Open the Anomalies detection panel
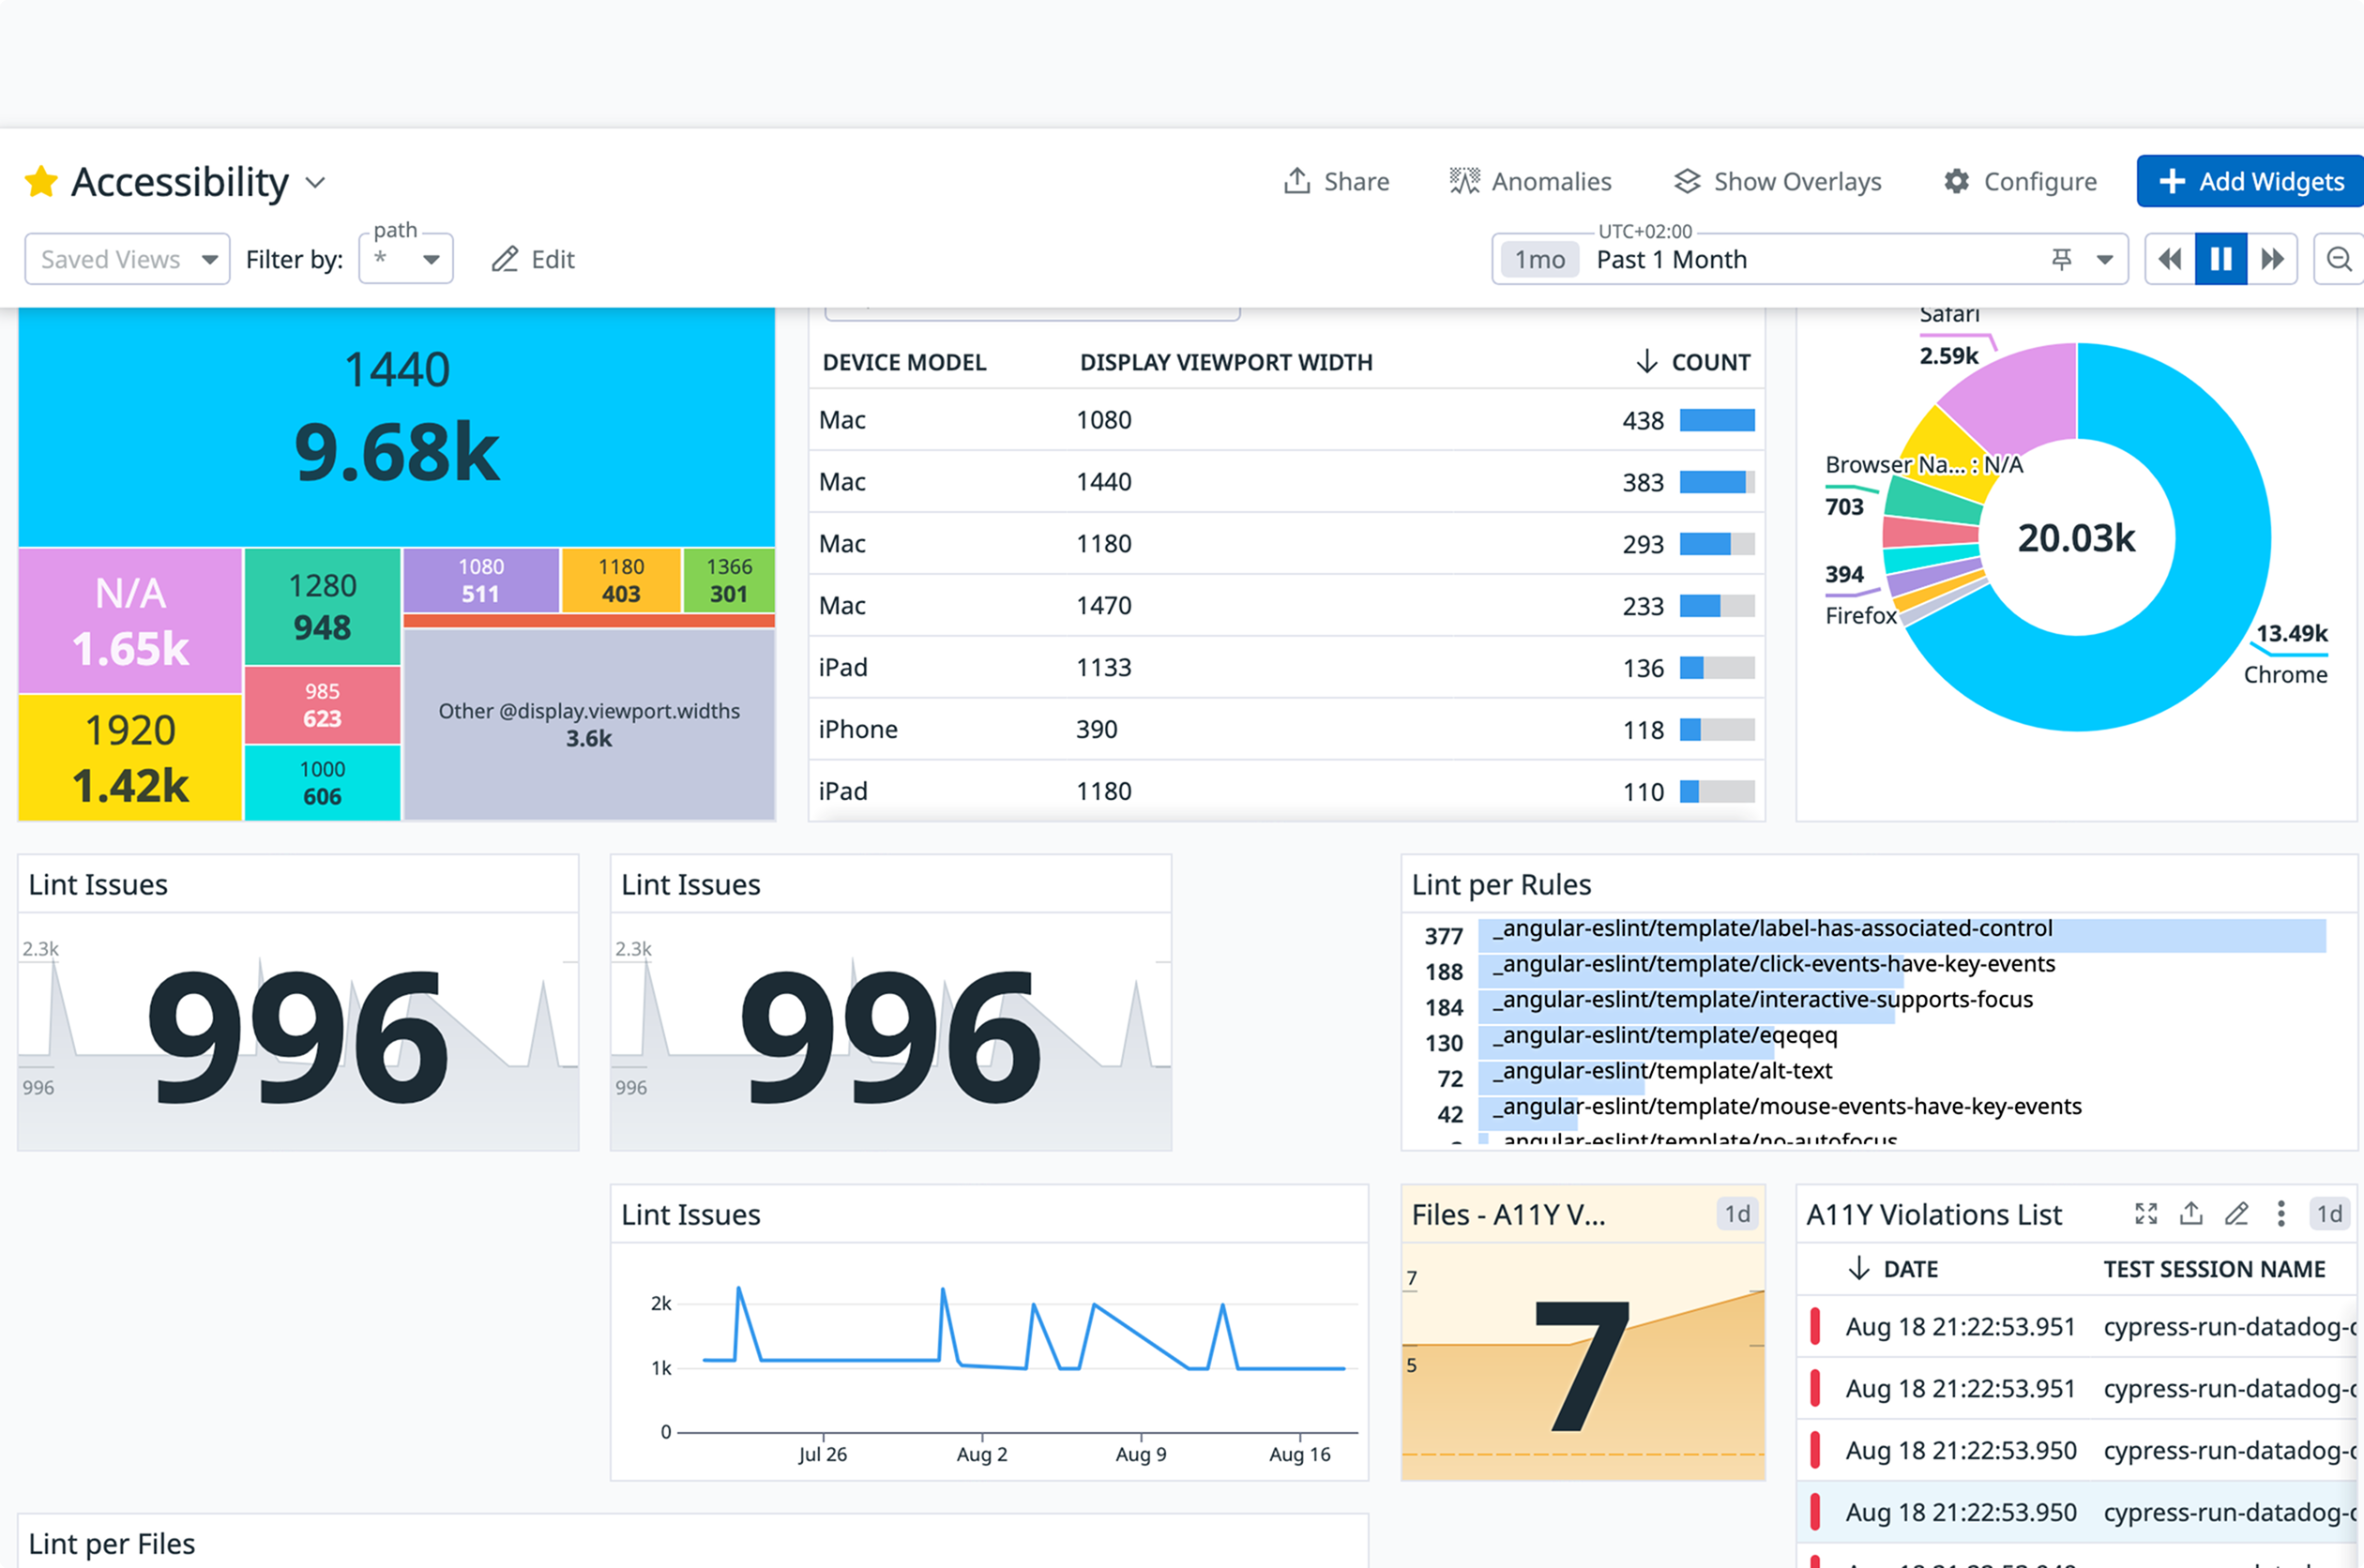 pos(1530,181)
